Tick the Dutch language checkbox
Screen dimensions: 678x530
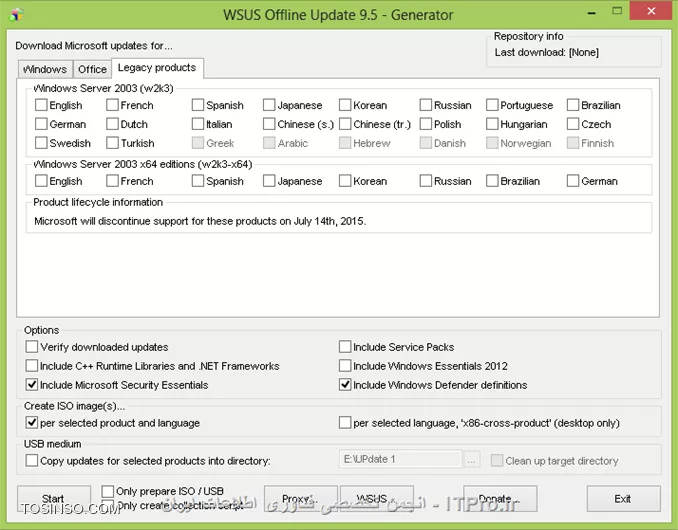coord(112,124)
